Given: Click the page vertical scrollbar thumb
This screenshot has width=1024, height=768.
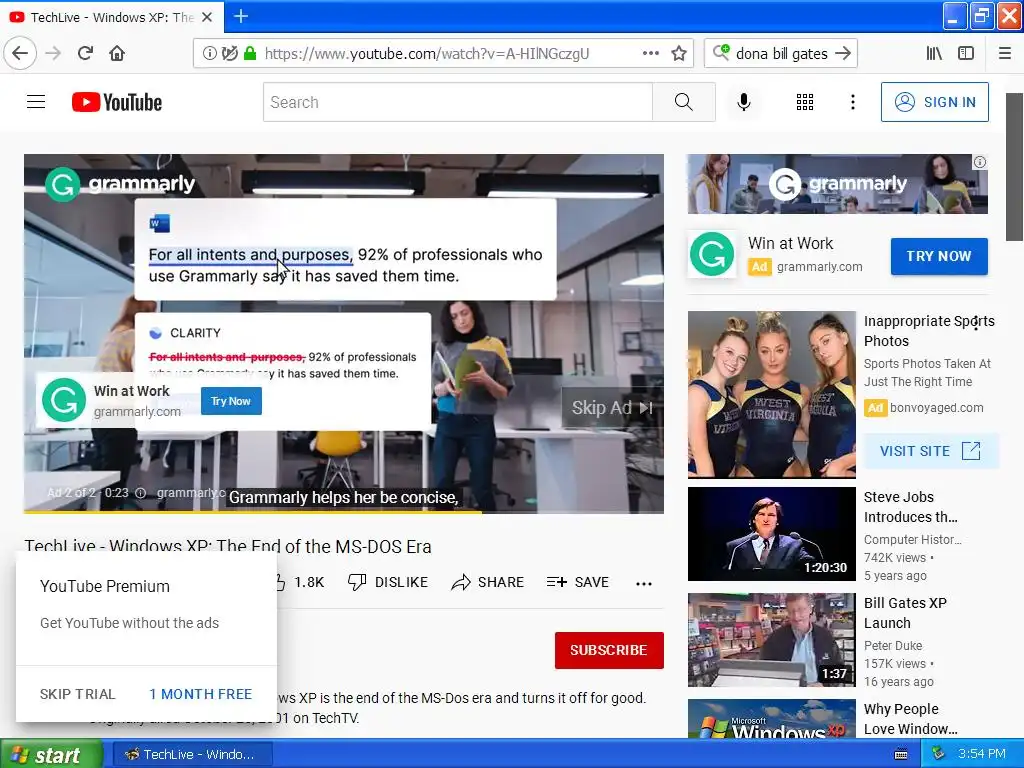Looking at the screenshot, I should coord(1014,167).
